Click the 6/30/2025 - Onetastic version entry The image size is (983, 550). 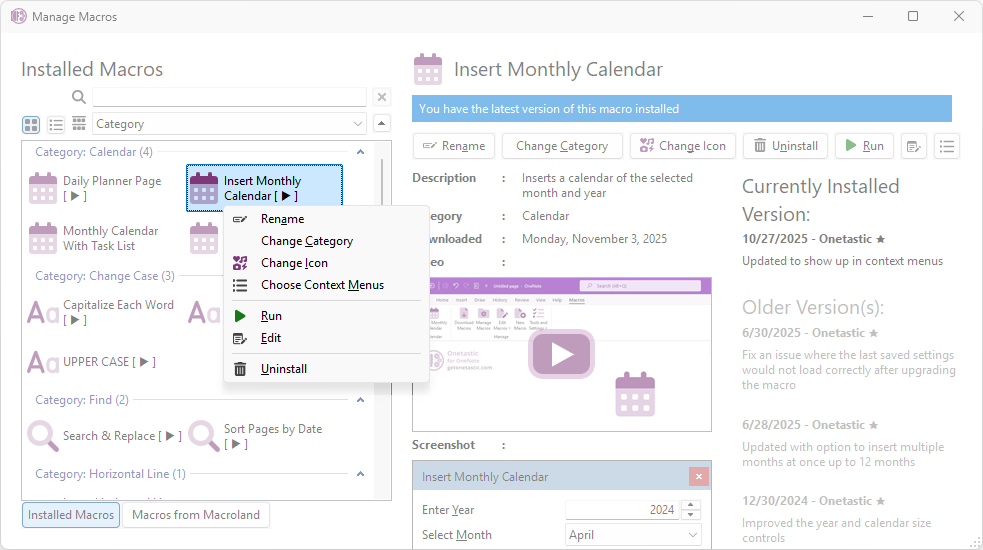[x=810, y=333]
